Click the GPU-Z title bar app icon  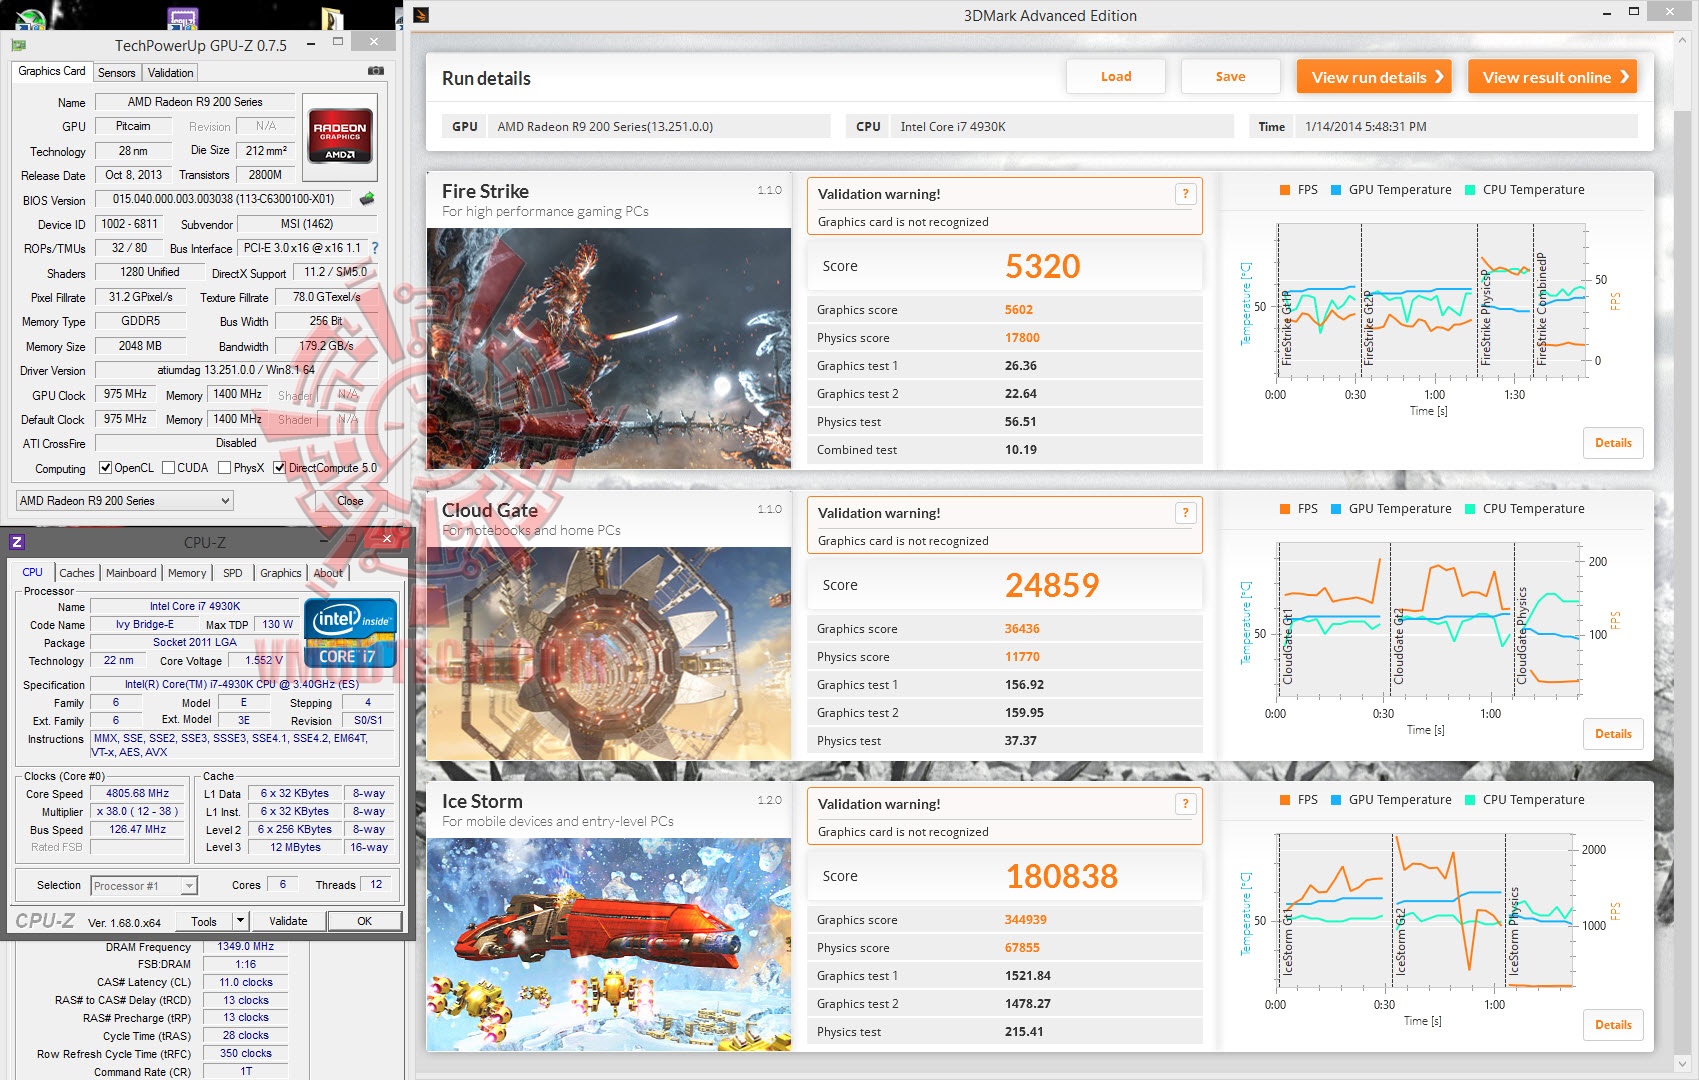click(x=19, y=45)
